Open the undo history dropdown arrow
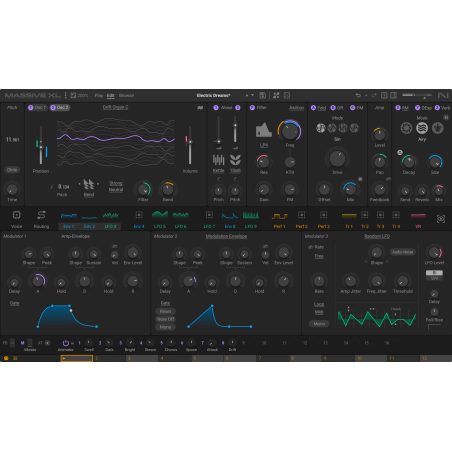Screen dimensions: 452x452 pos(366,96)
